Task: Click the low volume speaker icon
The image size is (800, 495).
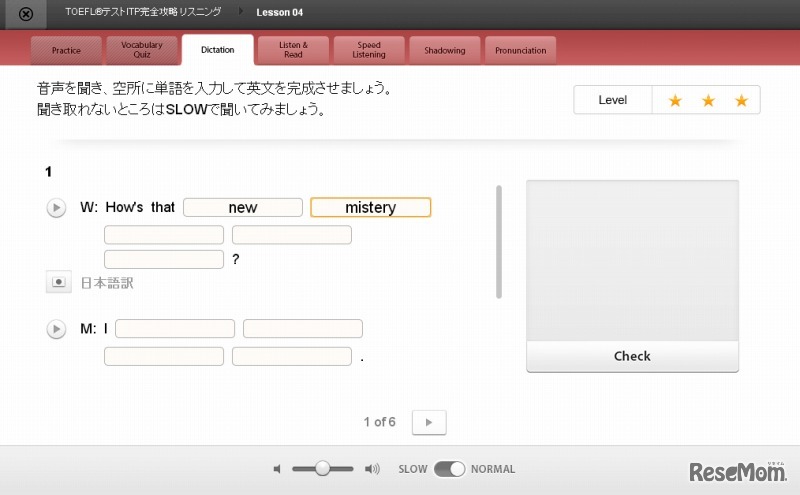Action: 277,469
